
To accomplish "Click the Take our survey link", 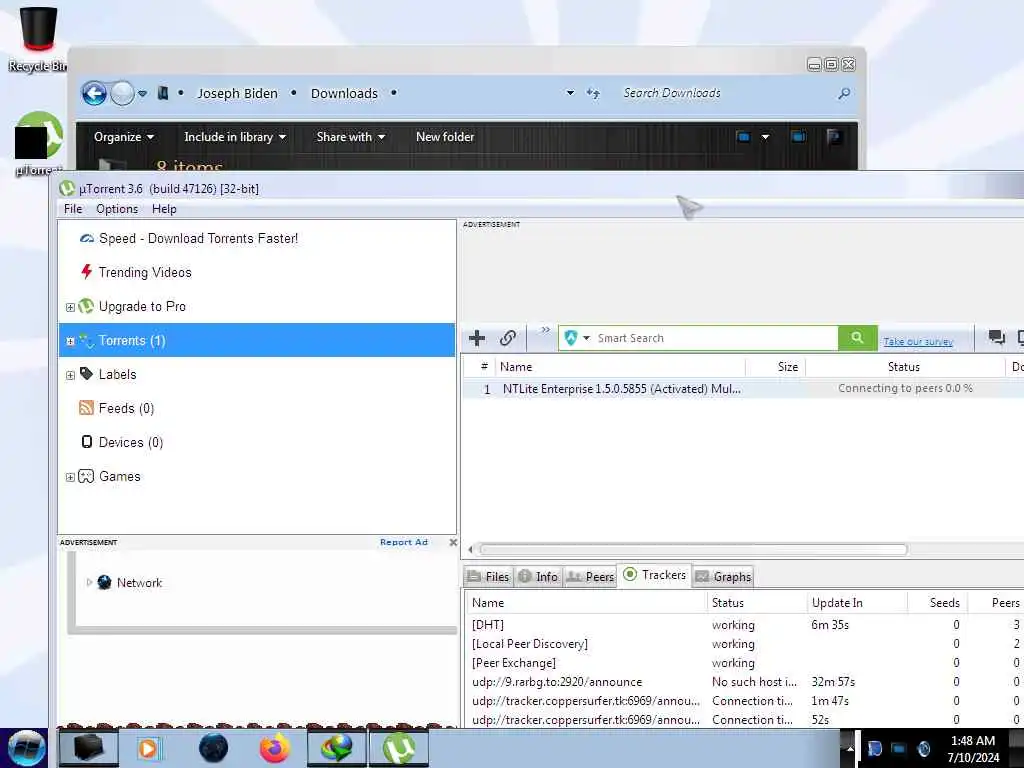I will (918, 342).
